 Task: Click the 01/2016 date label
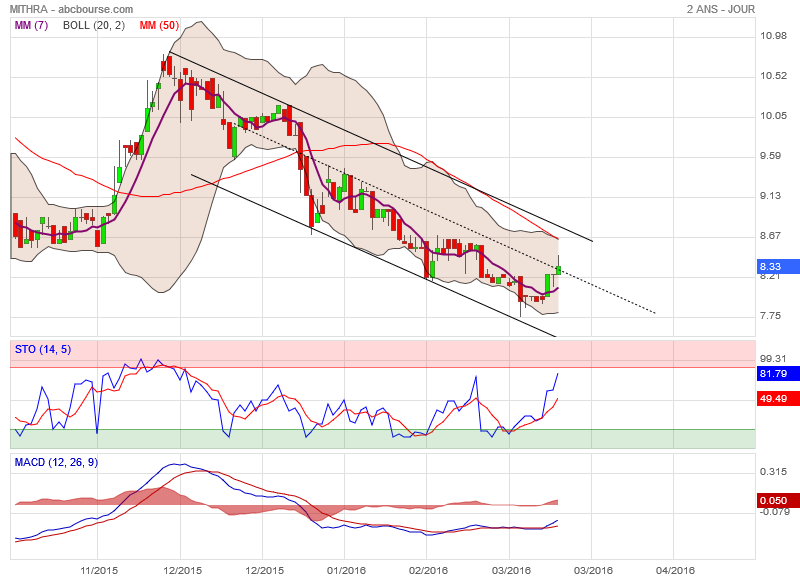[346, 570]
